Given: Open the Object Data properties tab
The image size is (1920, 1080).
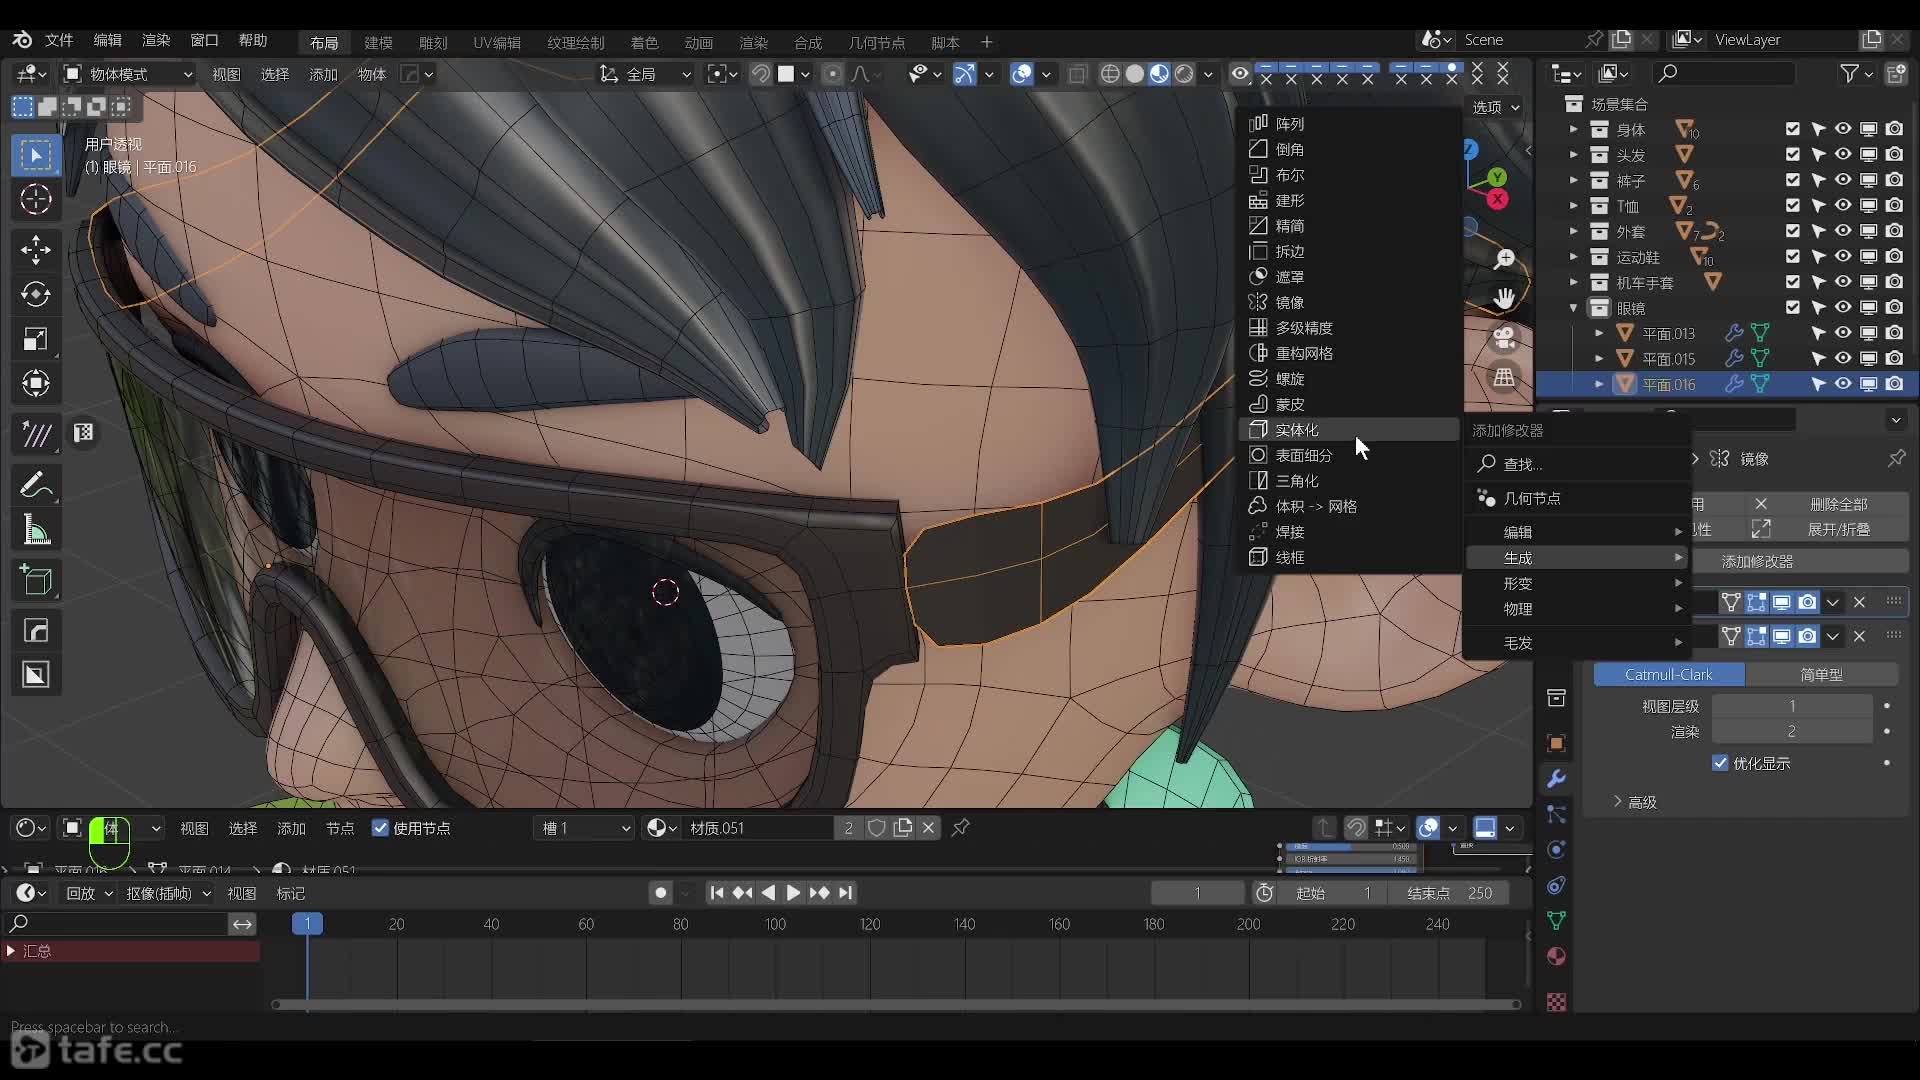Looking at the screenshot, I should click(x=1556, y=920).
